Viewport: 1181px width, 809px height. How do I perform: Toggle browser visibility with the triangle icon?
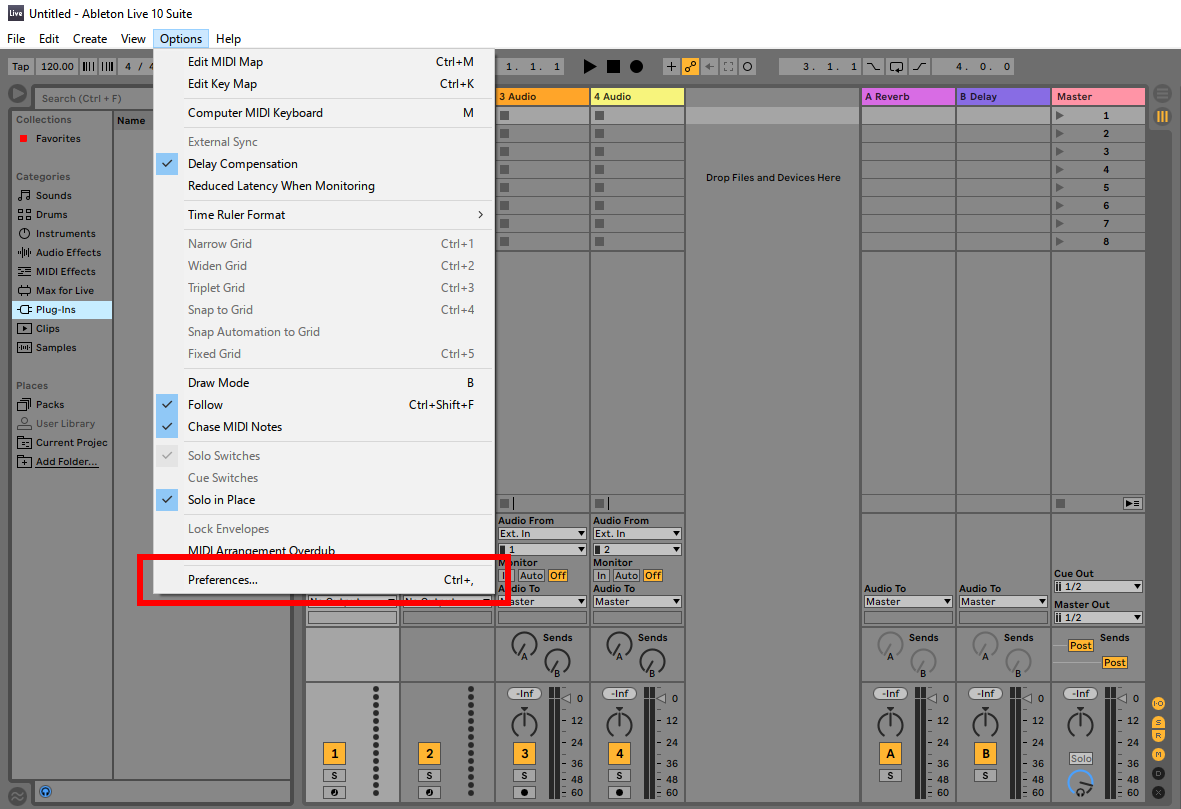pyautogui.click(x=17, y=95)
